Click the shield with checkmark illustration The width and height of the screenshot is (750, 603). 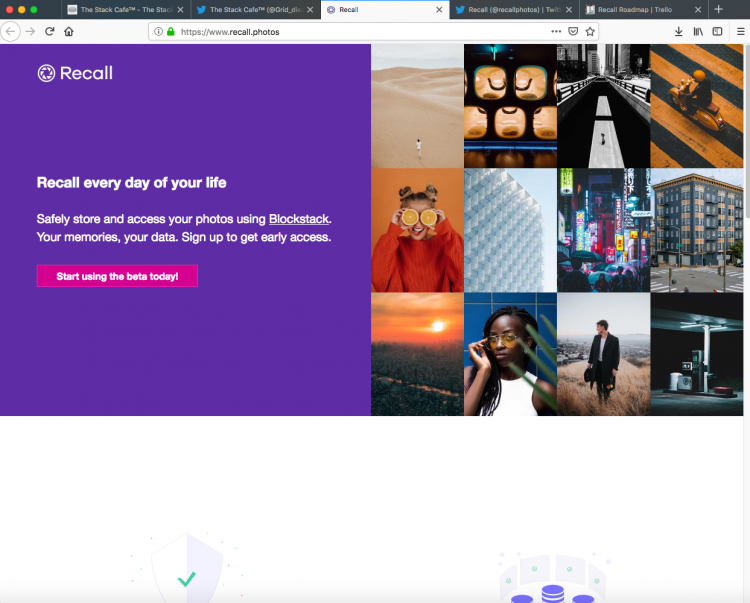187,568
